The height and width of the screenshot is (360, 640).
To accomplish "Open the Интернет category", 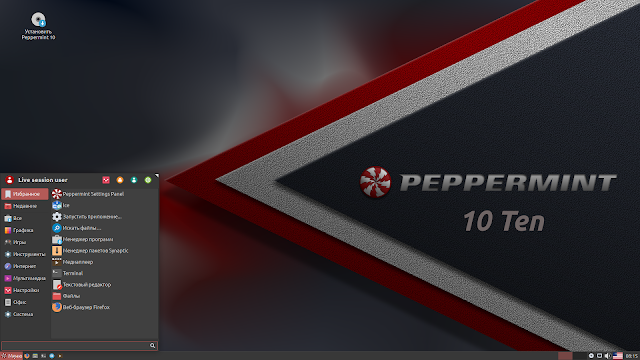I will coord(25,266).
